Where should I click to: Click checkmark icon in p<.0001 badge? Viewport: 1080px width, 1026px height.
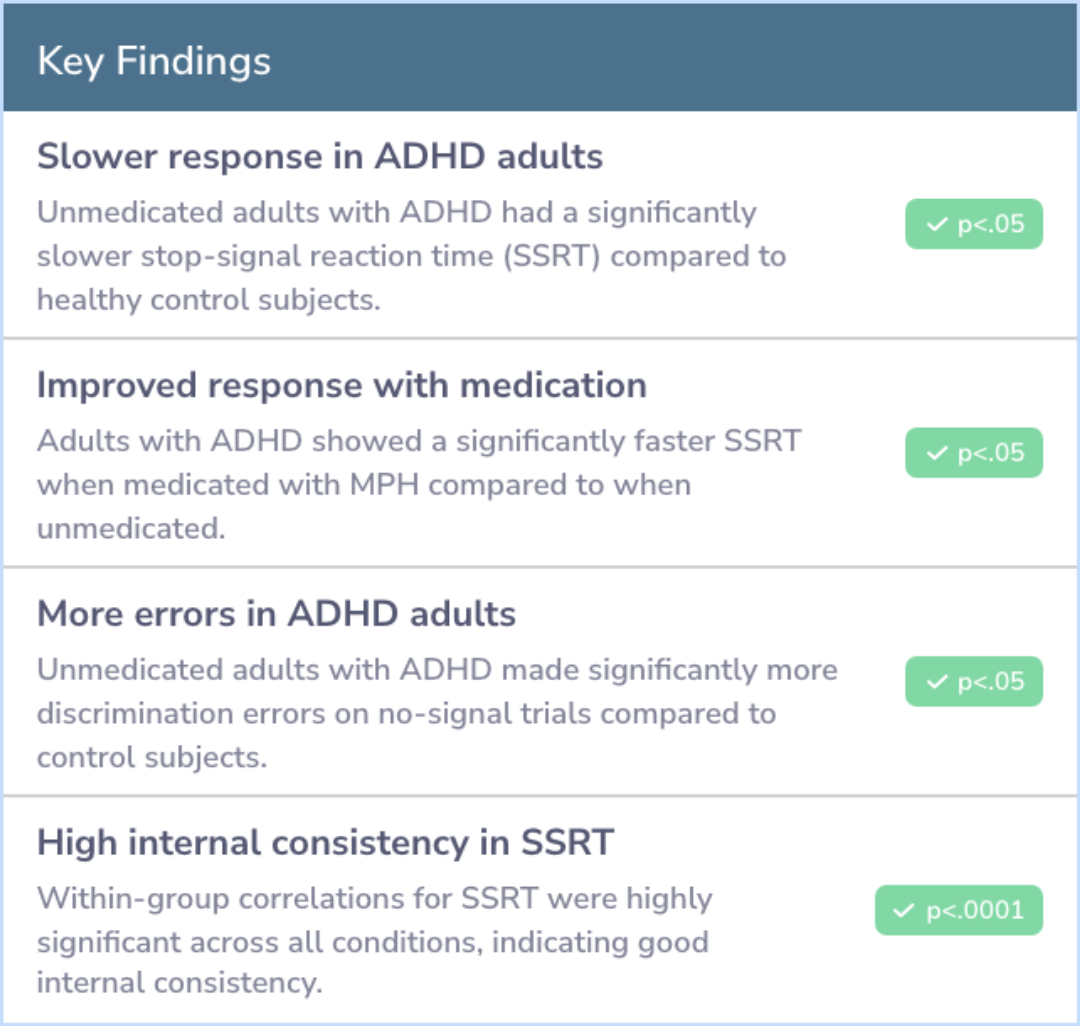coord(906,911)
